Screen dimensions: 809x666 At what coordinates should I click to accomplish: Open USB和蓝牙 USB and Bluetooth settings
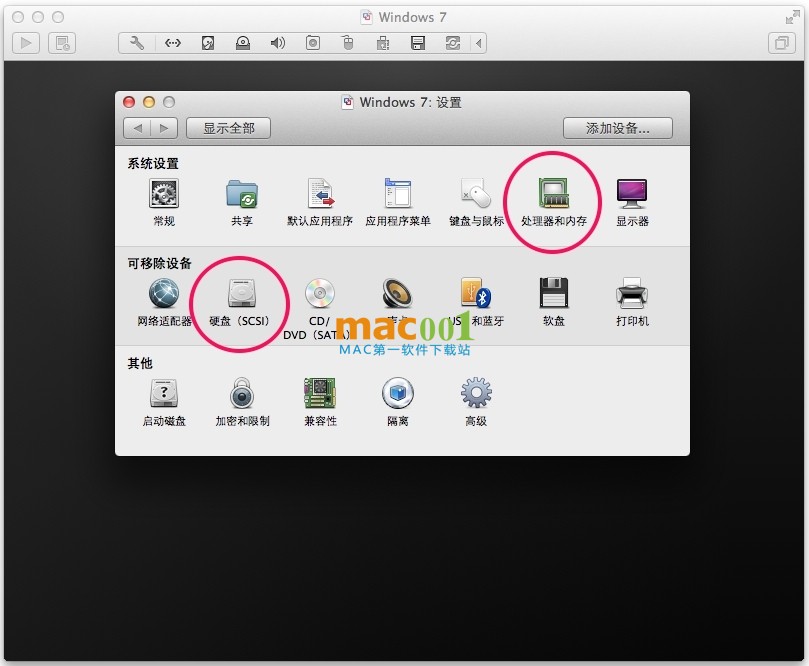(x=476, y=303)
